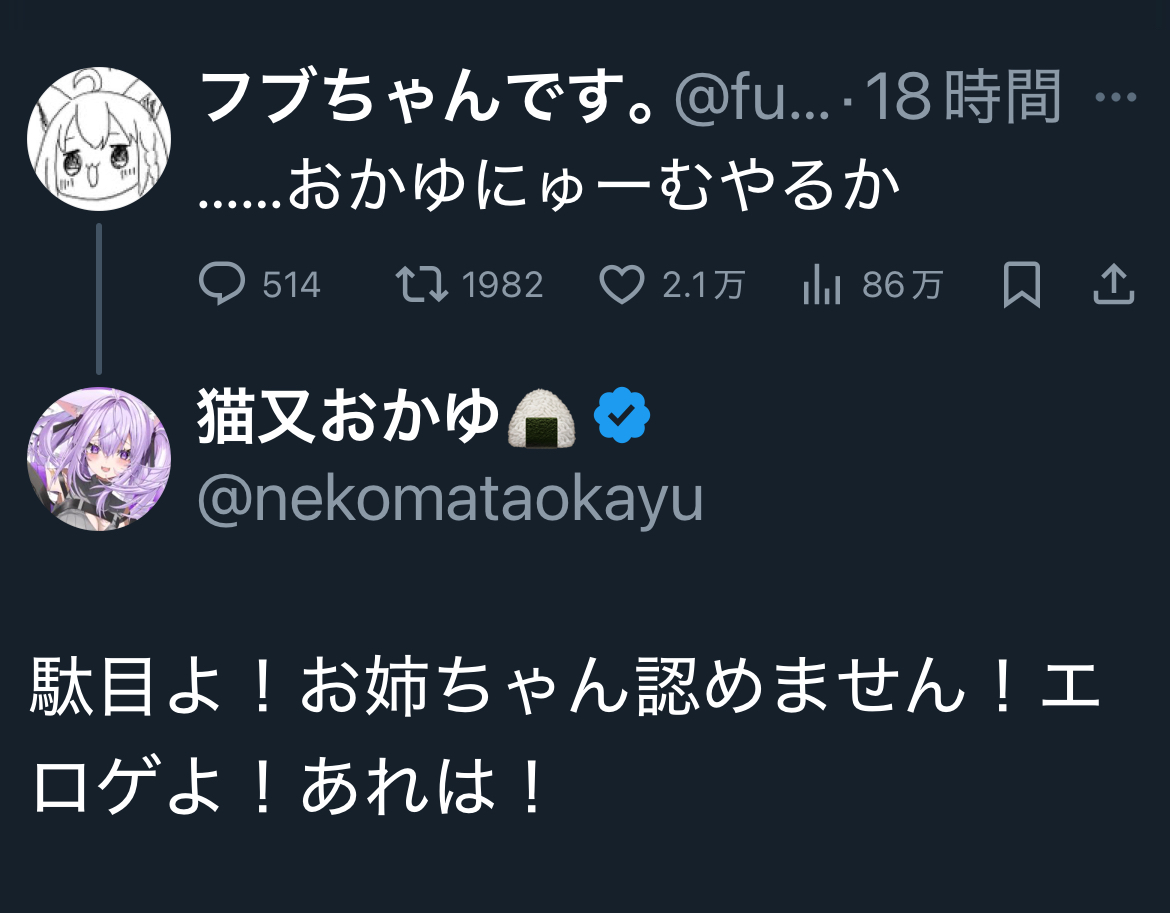Share the post via upload arrow icon
1170x913 pixels.
pos(1113,286)
